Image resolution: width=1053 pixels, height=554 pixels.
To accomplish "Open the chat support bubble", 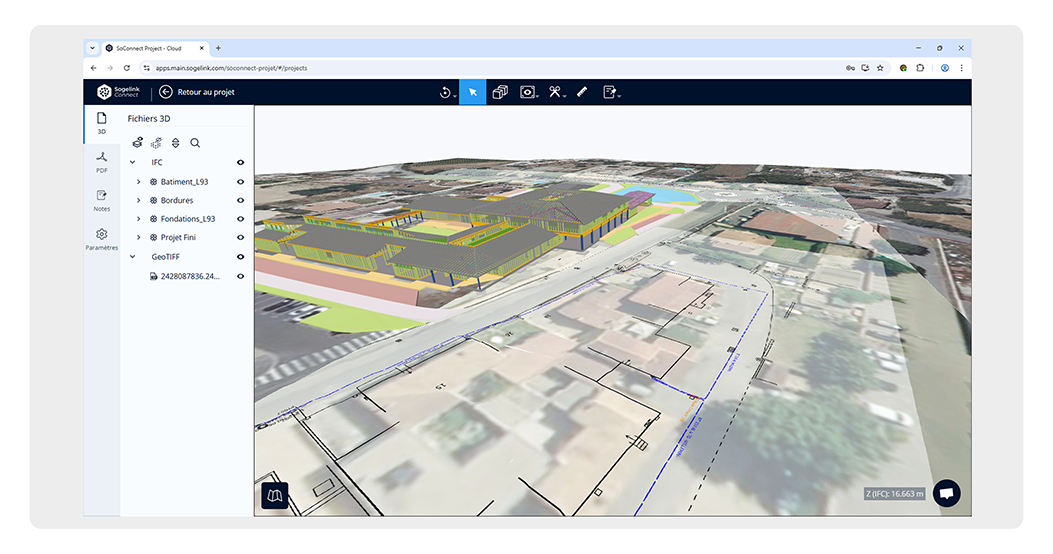I will [x=946, y=493].
